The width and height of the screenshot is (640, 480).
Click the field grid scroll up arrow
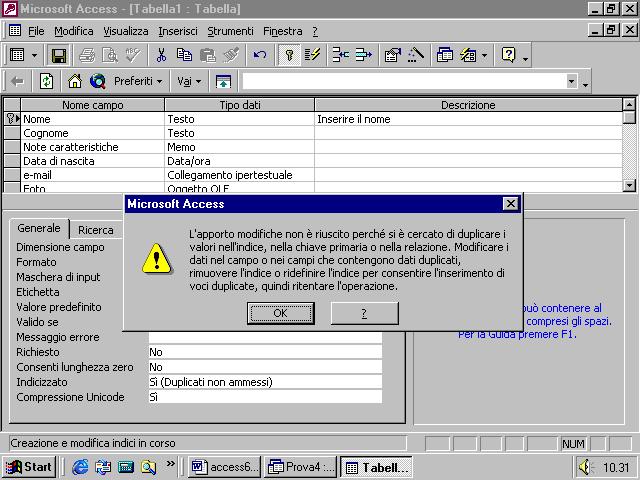[629, 104]
